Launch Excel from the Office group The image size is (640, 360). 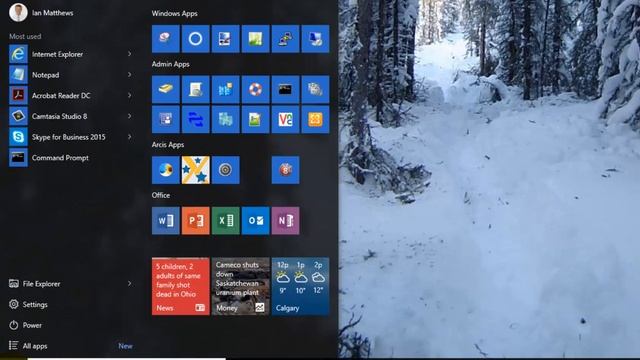[225, 220]
